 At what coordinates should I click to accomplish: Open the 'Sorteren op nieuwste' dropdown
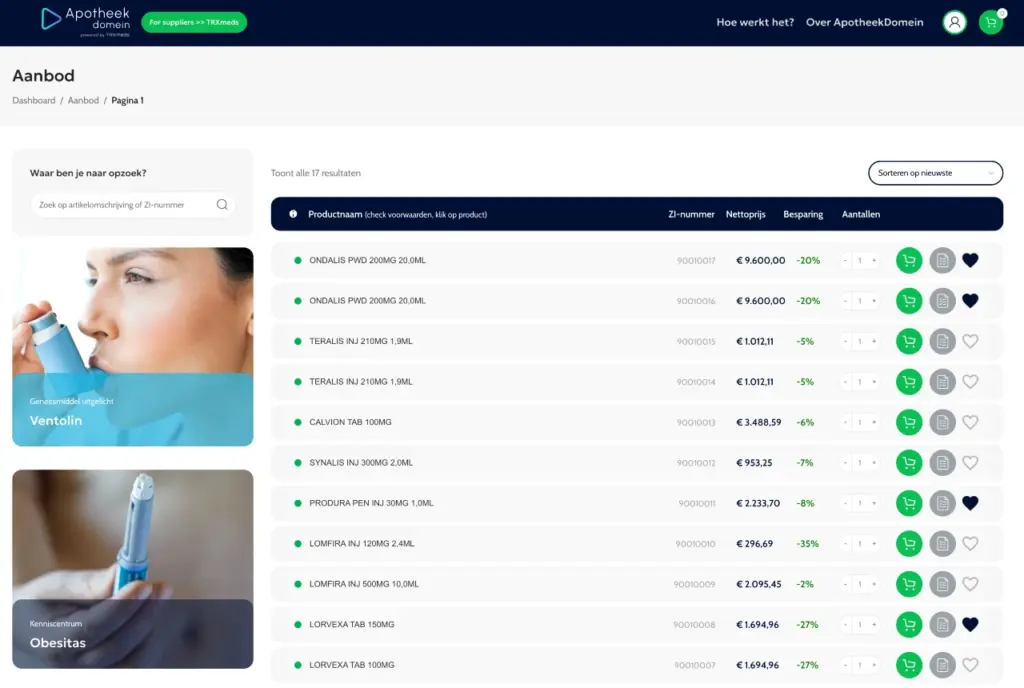click(x=935, y=173)
